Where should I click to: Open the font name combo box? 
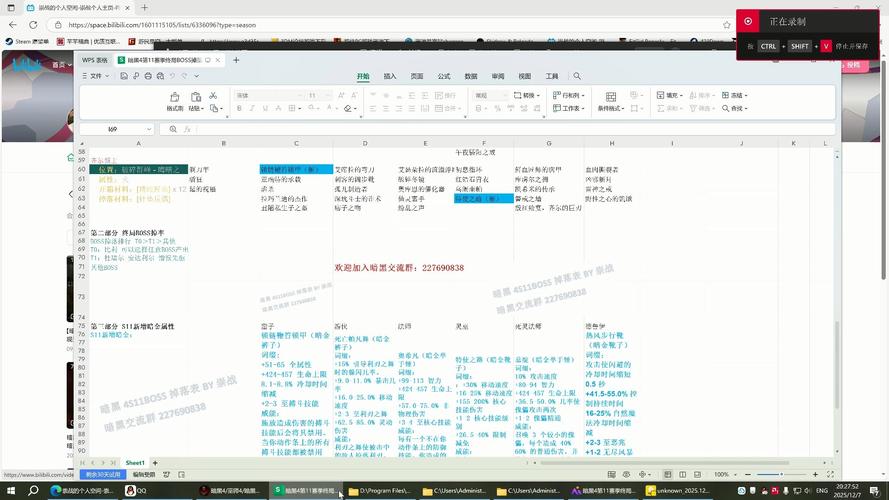[267, 95]
